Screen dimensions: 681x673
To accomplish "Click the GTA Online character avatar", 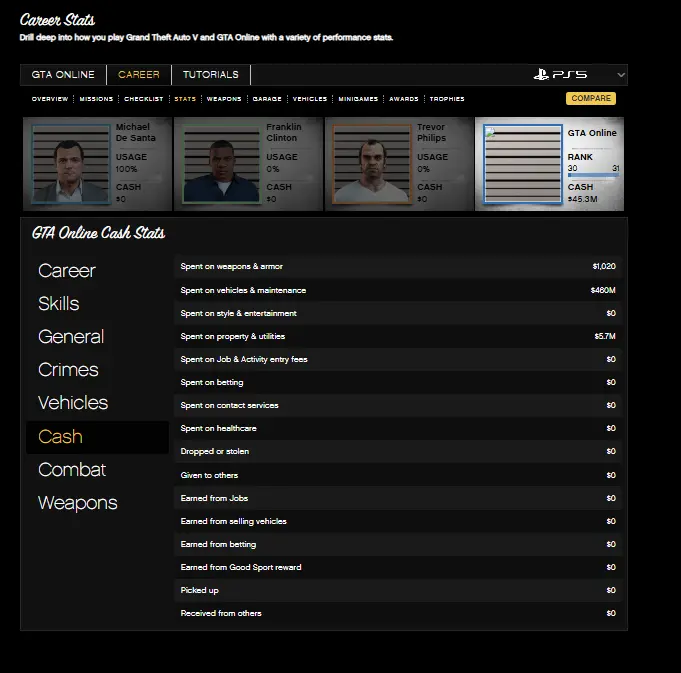I will 522,164.
